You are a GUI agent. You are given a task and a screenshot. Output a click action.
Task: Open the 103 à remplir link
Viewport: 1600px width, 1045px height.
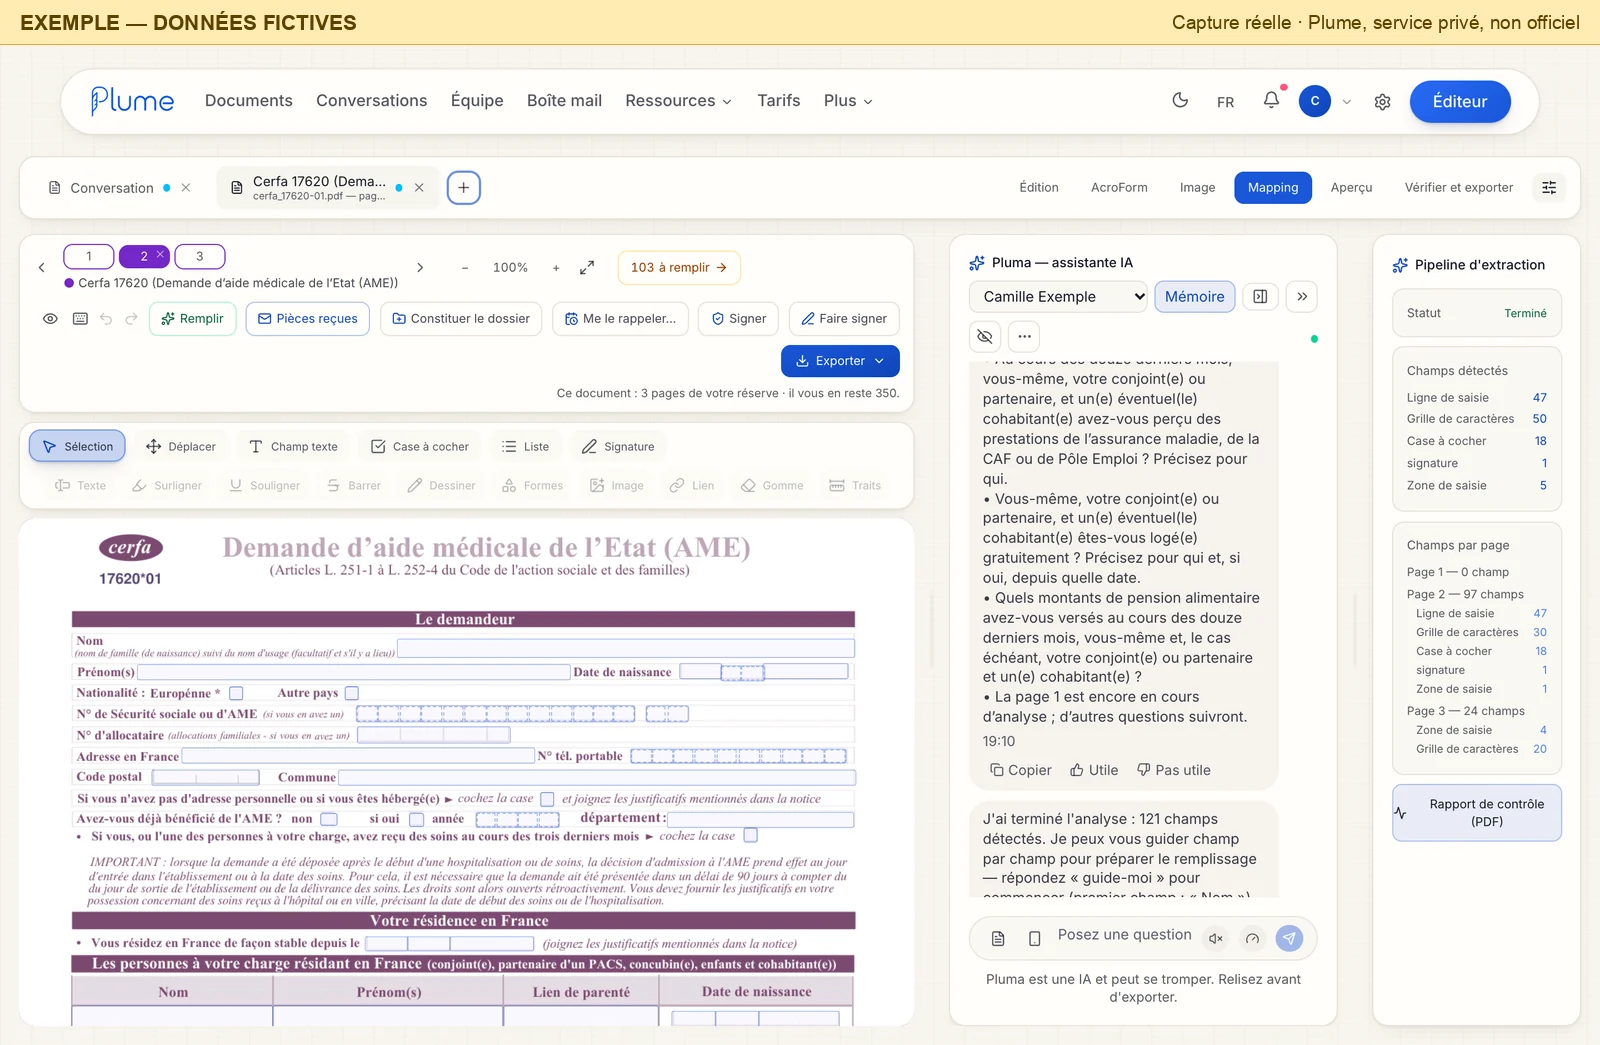point(679,267)
